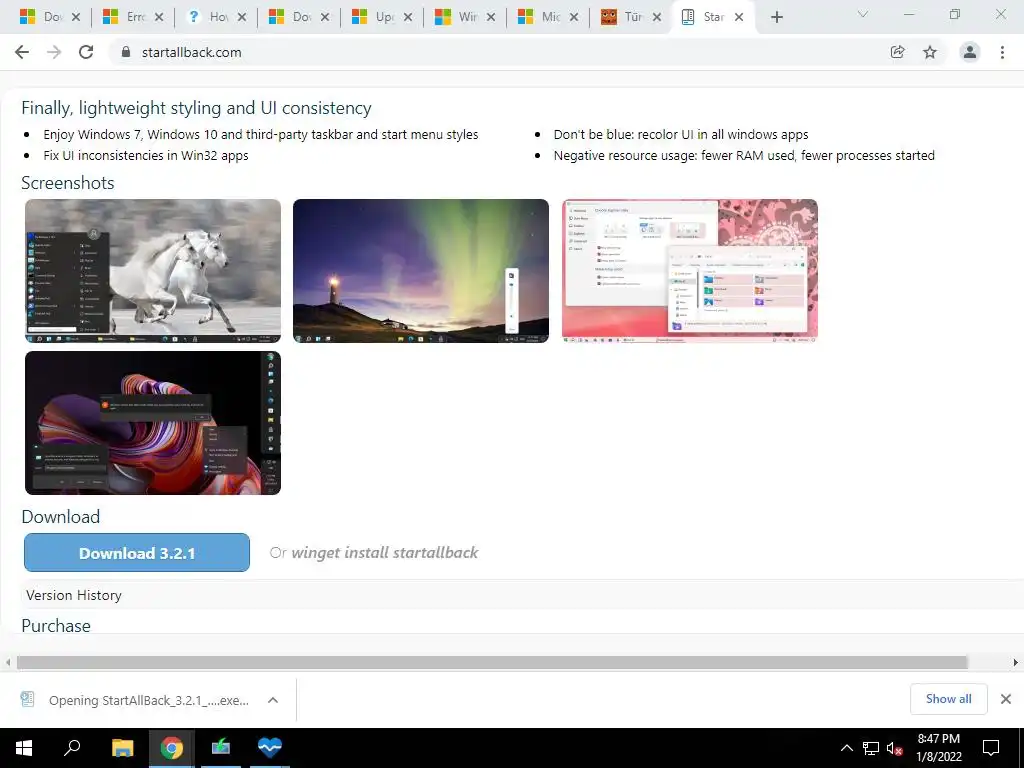Share this page icon in address bar
Image resolution: width=1024 pixels, height=768 pixels.
tap(897, 52)
